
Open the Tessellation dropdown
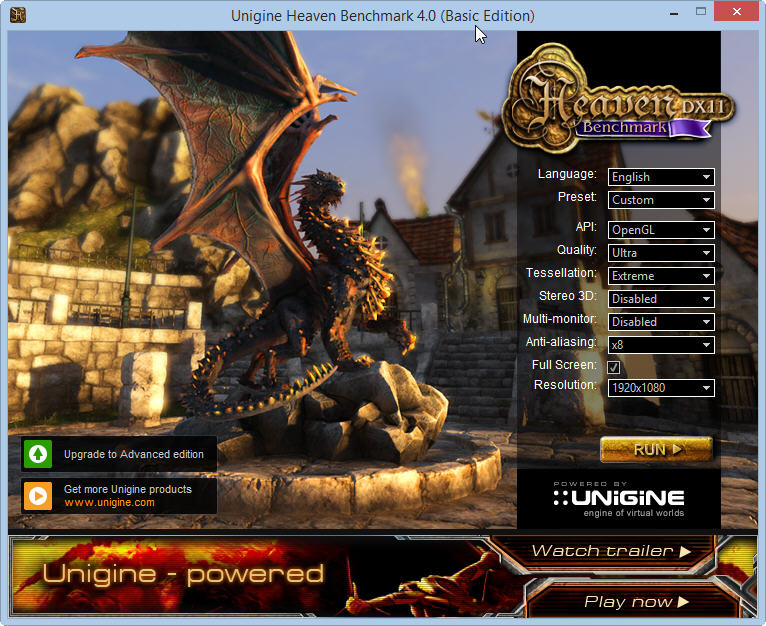point(661,276)
